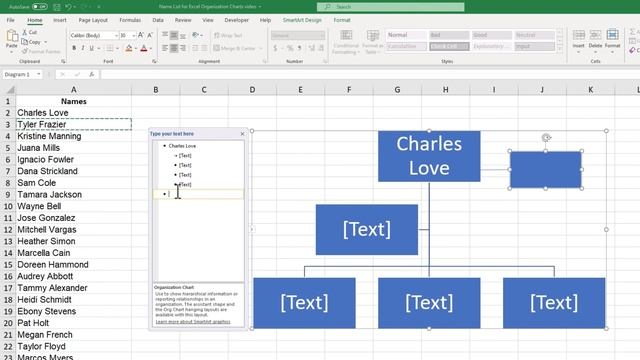Select the Neutral cell style
640x360 pixels.
coord(534,35)
